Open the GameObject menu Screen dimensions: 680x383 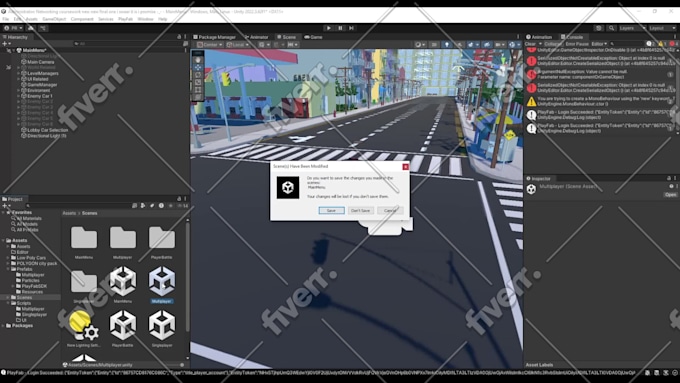point(54,19)
